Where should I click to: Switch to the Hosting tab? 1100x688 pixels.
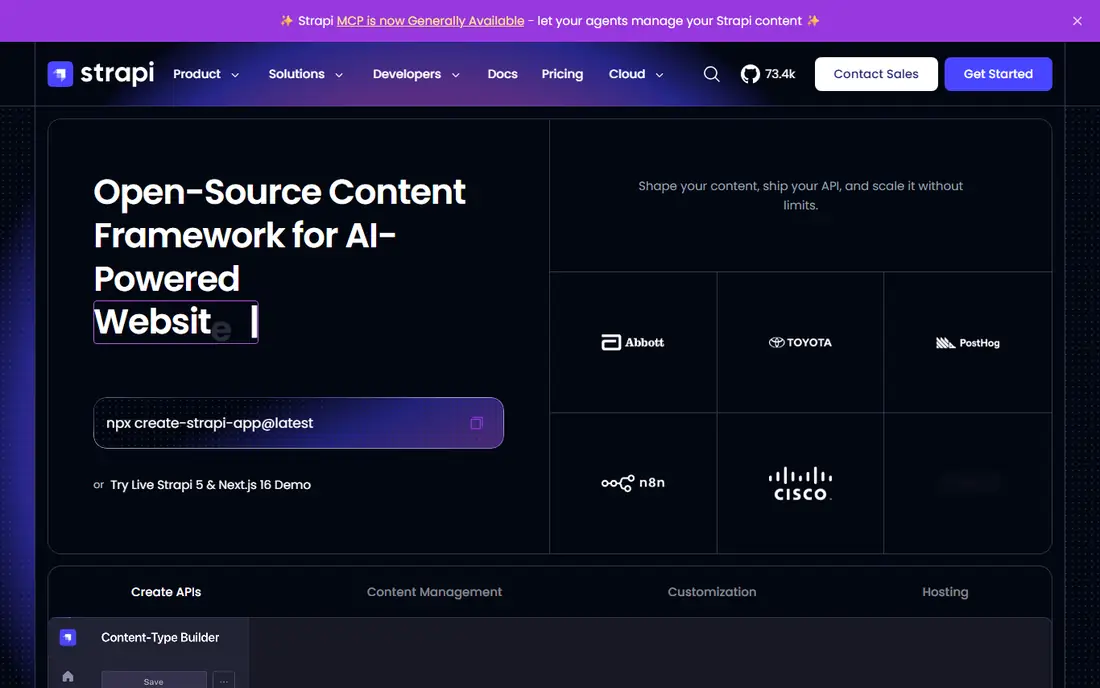coord(945,592)
